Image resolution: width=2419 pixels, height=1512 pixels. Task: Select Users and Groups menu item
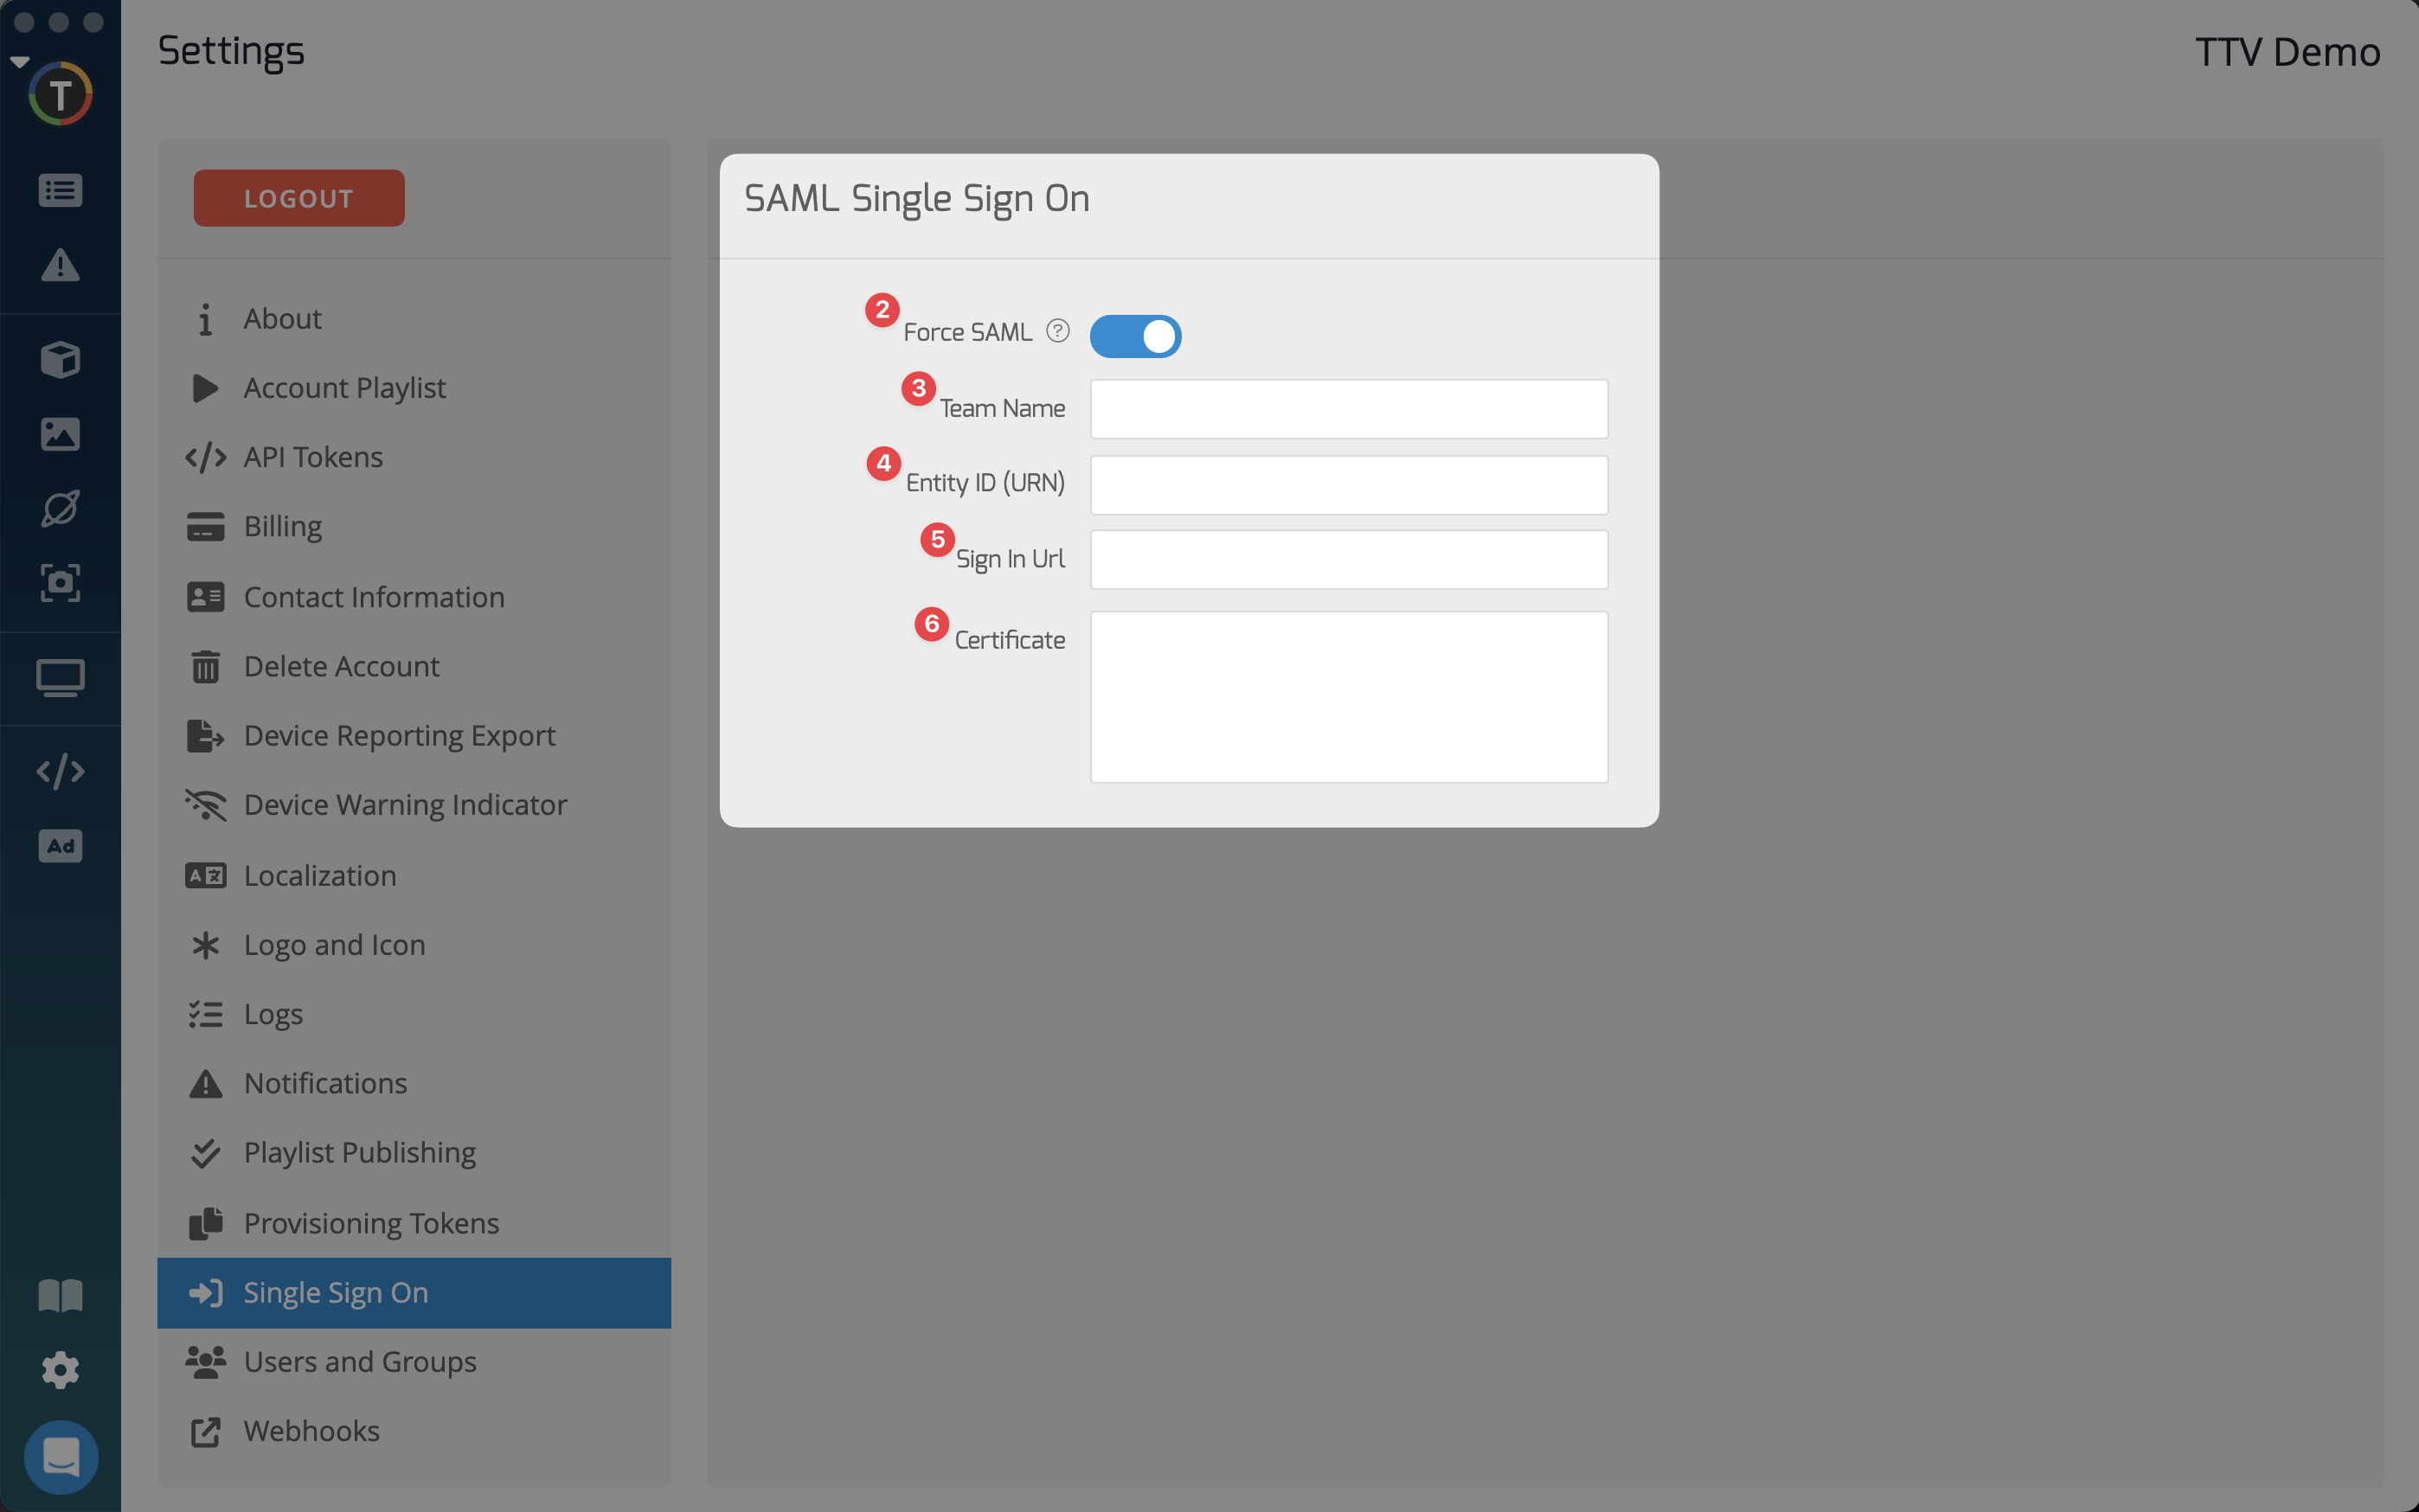[360, 1362]
